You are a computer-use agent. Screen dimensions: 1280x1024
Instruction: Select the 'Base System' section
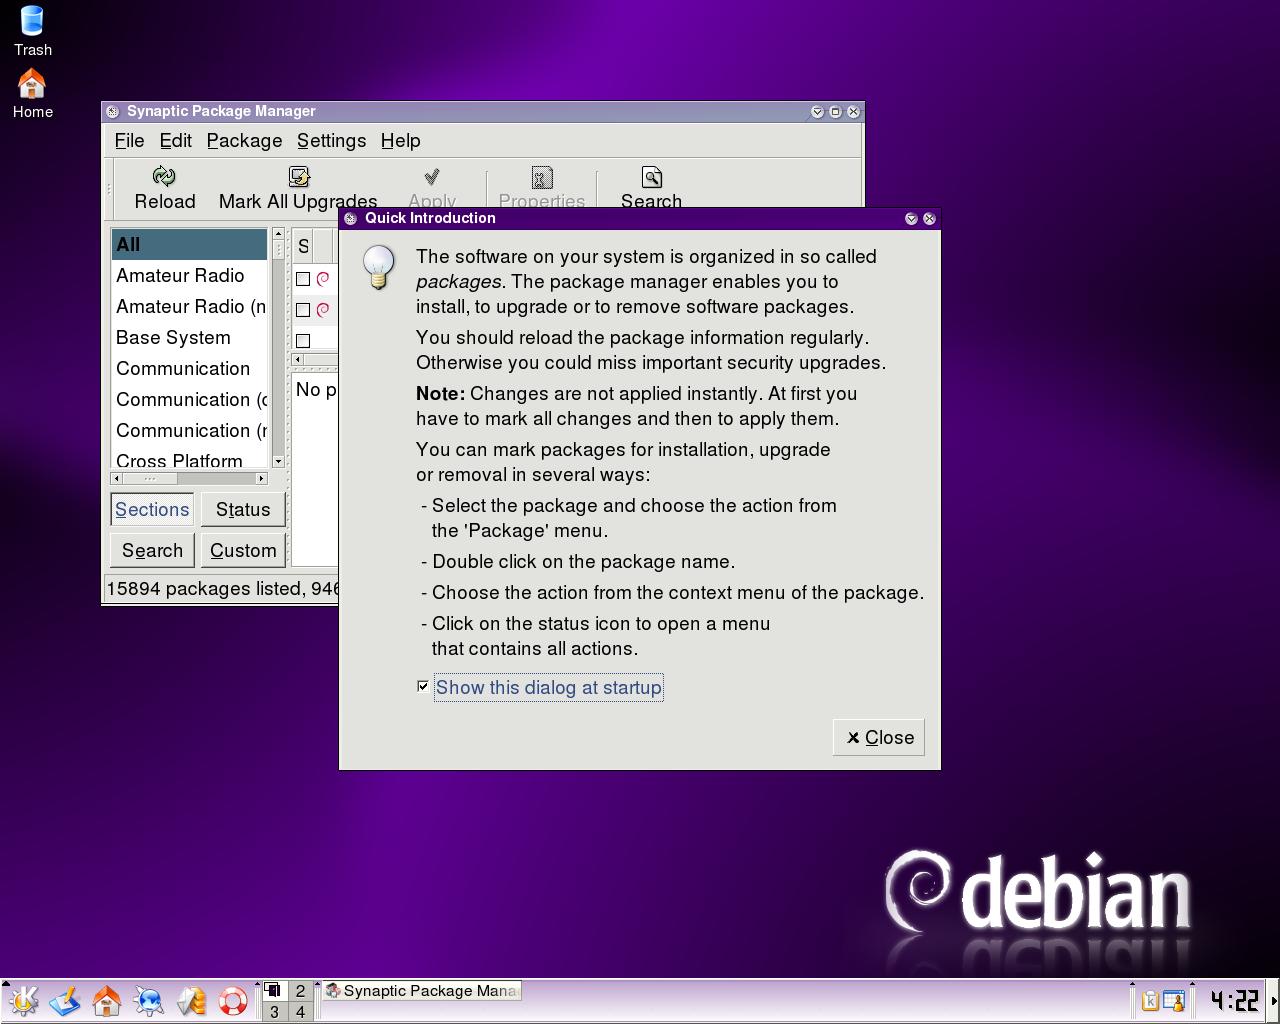point(189,338)
